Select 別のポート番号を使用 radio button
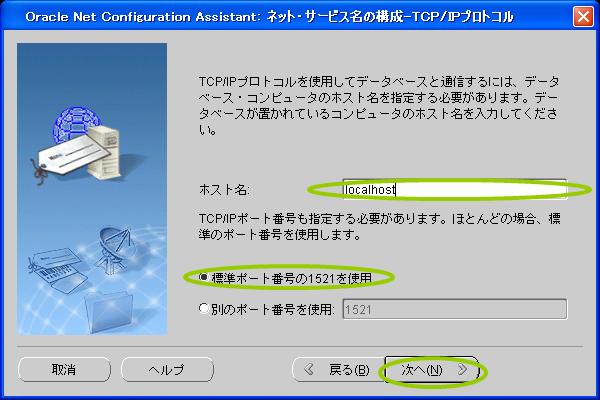The width and height of the screenshot is (600, 400). 204,309
